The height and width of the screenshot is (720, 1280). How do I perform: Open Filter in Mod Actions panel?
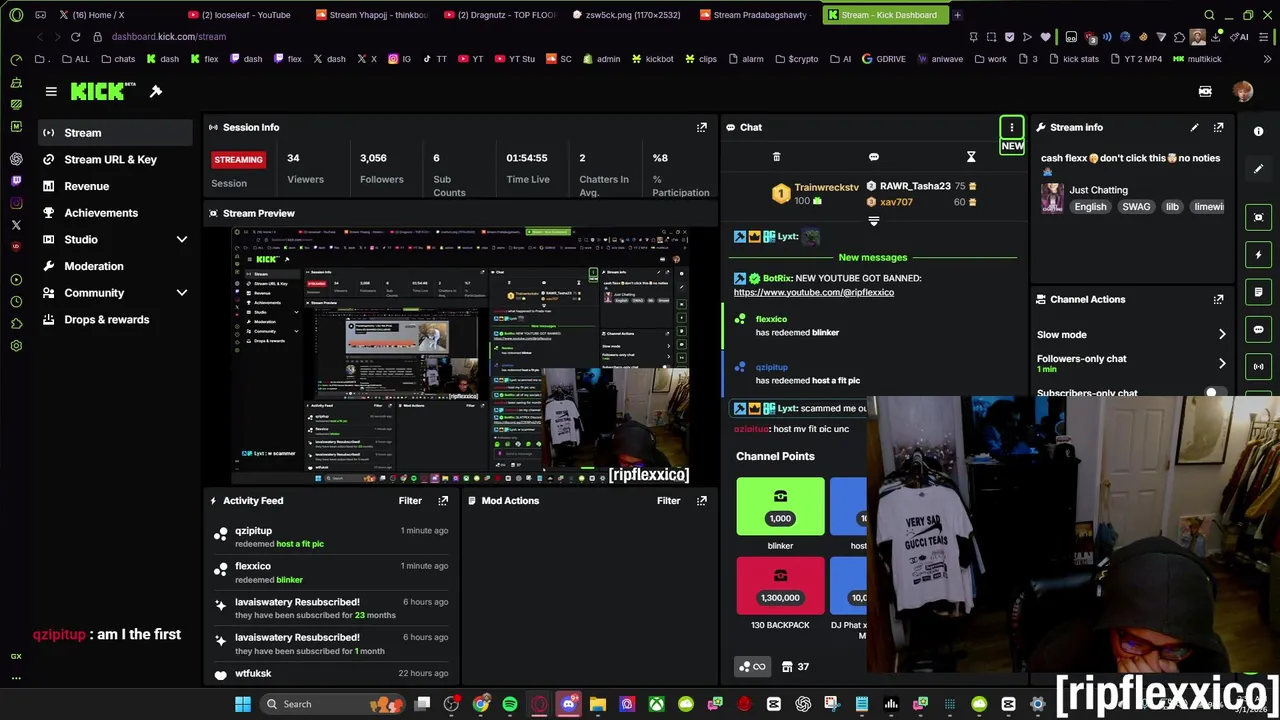(668, 500)
